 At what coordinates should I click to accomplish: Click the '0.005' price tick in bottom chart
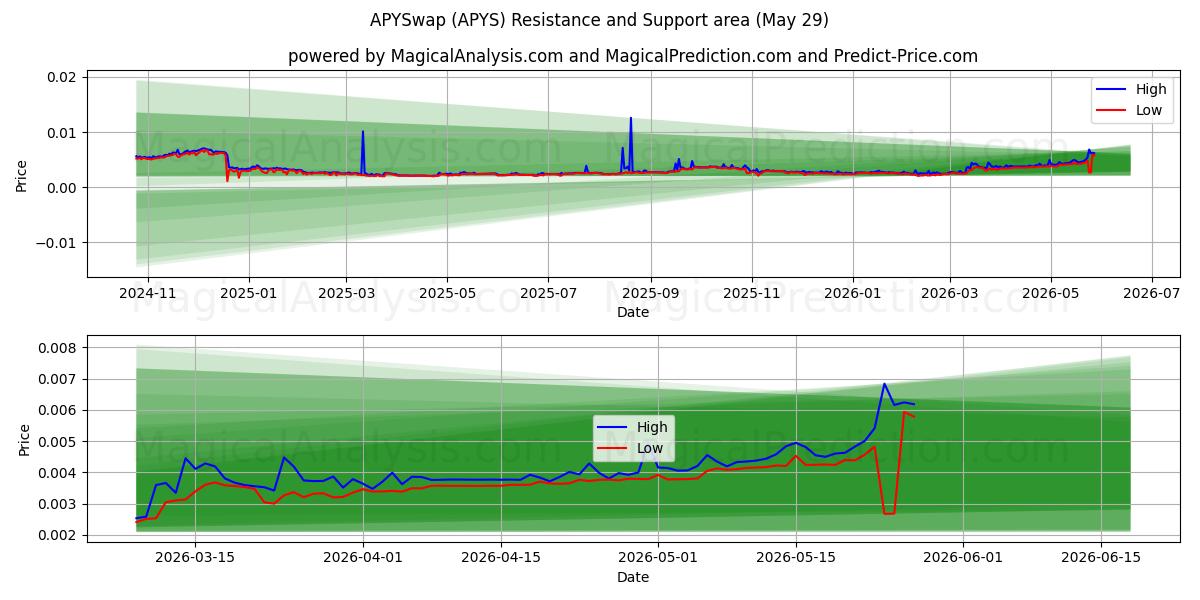point(59,442)
